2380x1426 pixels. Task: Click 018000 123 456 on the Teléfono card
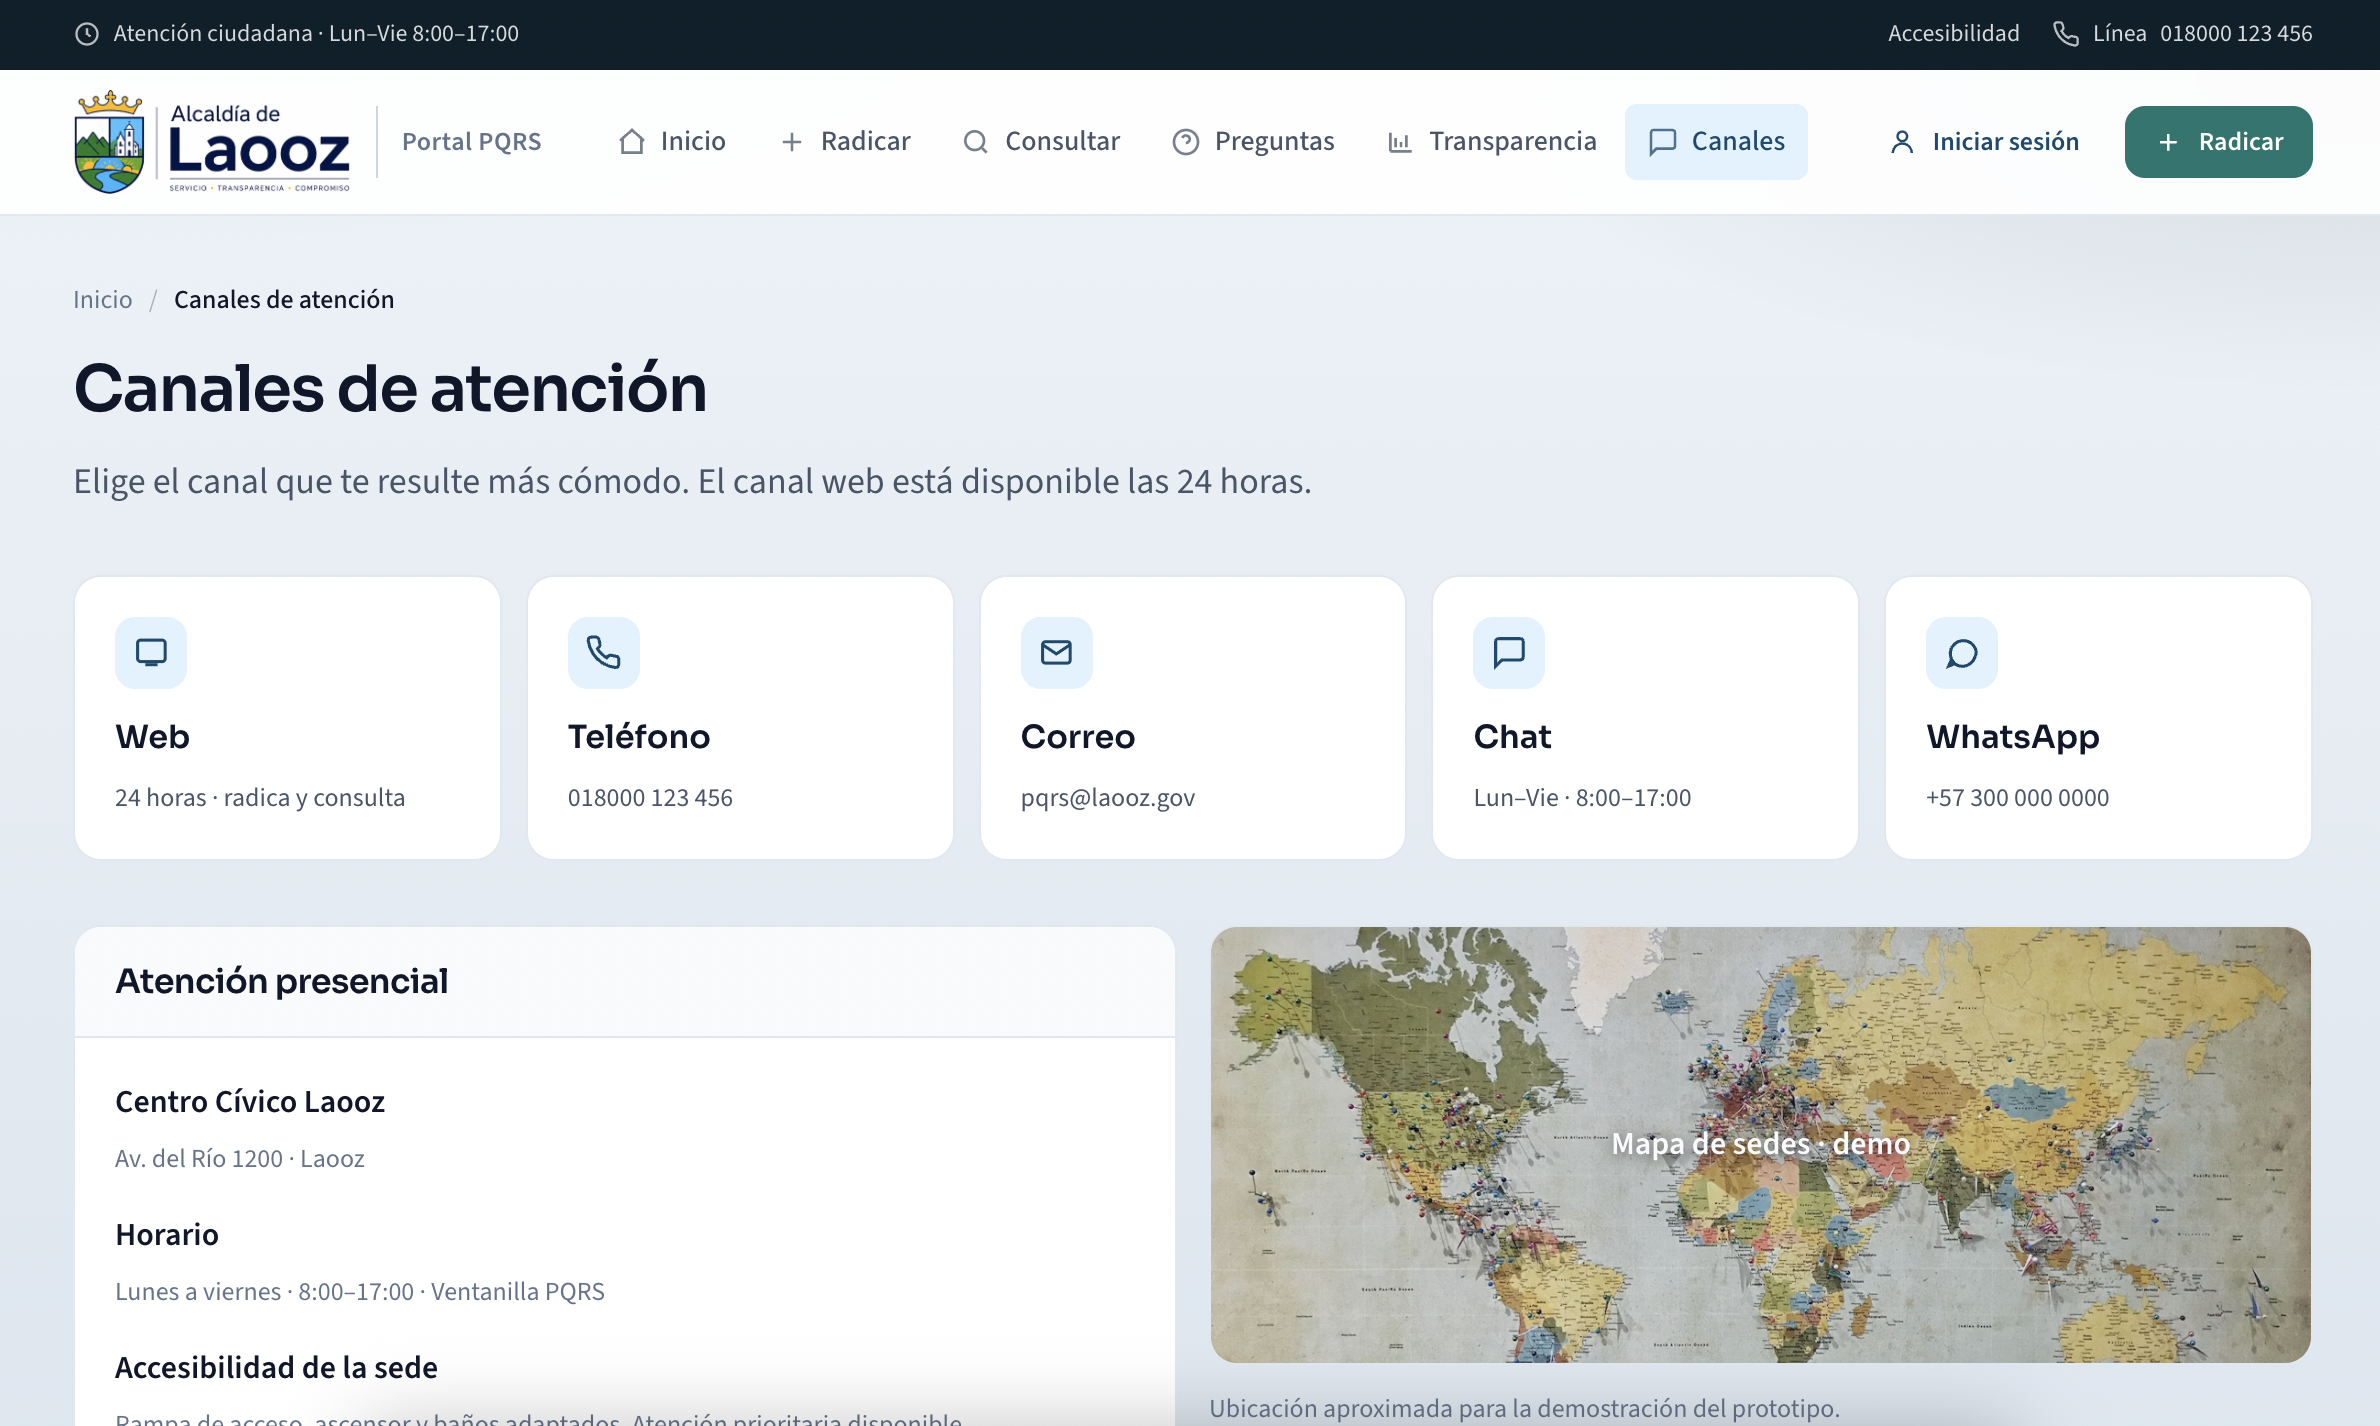pyautogui.click(x=650, y=798)
